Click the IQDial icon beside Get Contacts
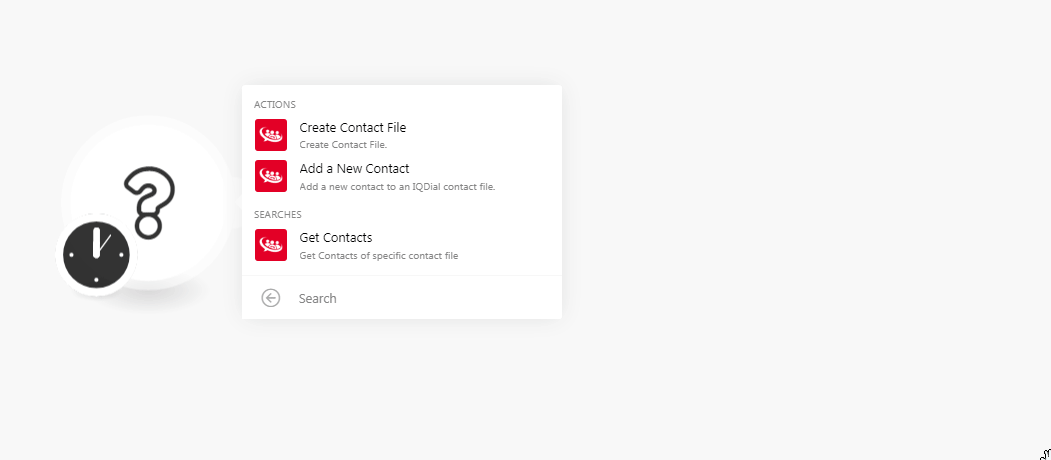 [x=270, y=245]
